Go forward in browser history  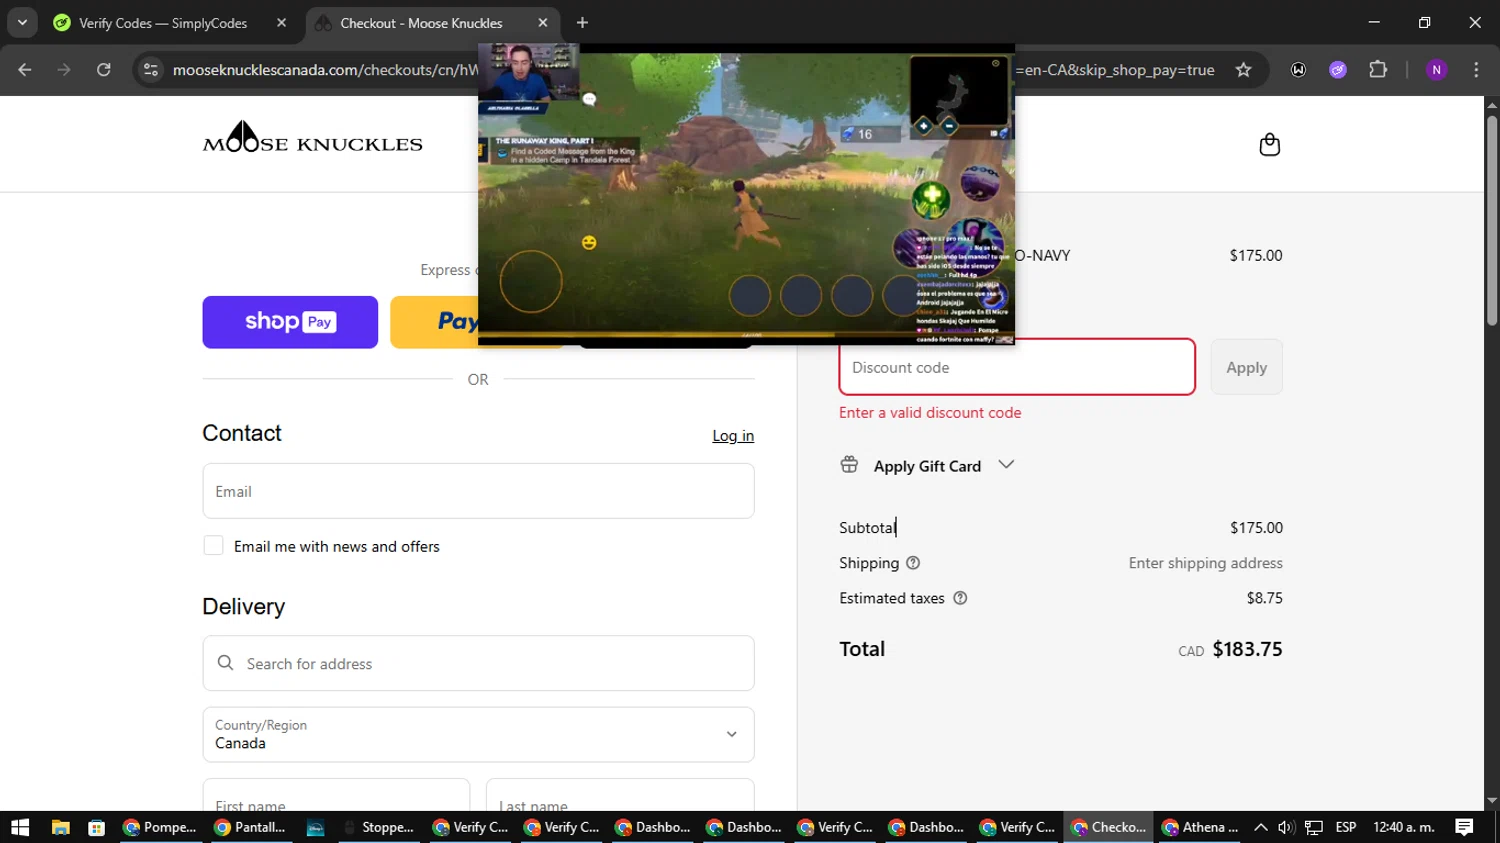pyautogui.click(x=64, y=70)
